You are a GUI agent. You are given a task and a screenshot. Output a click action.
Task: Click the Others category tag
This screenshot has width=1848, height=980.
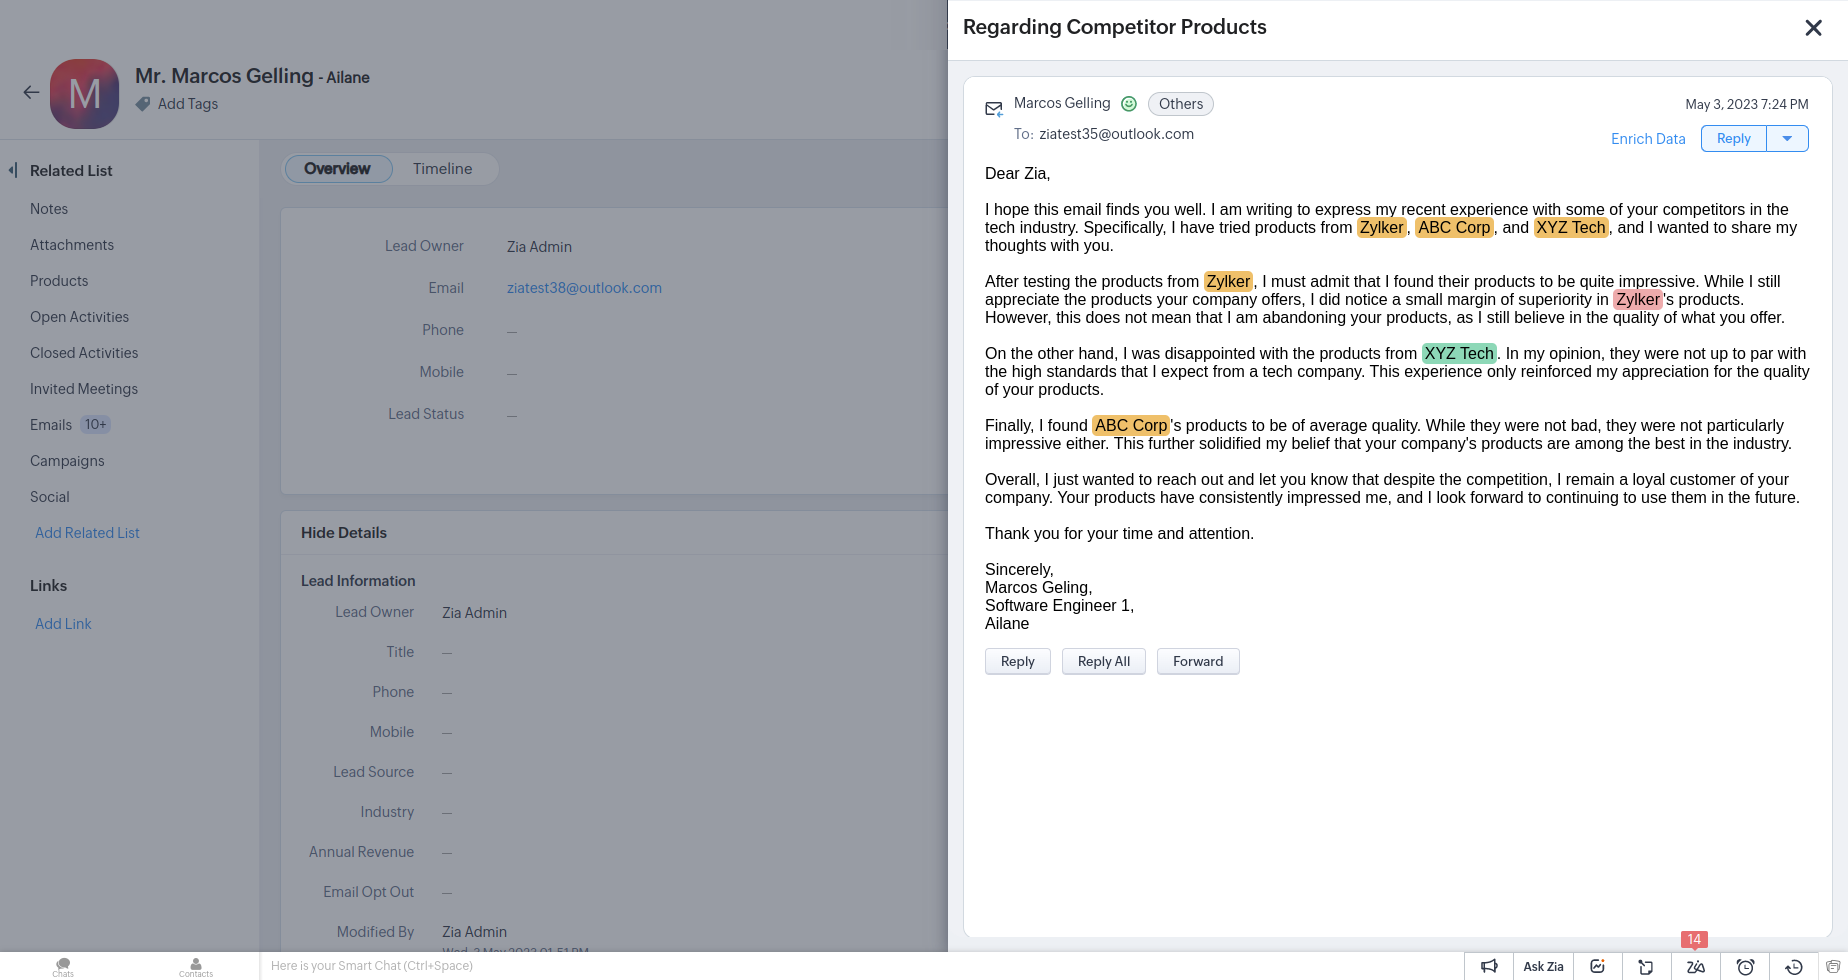coord(1180,104)
